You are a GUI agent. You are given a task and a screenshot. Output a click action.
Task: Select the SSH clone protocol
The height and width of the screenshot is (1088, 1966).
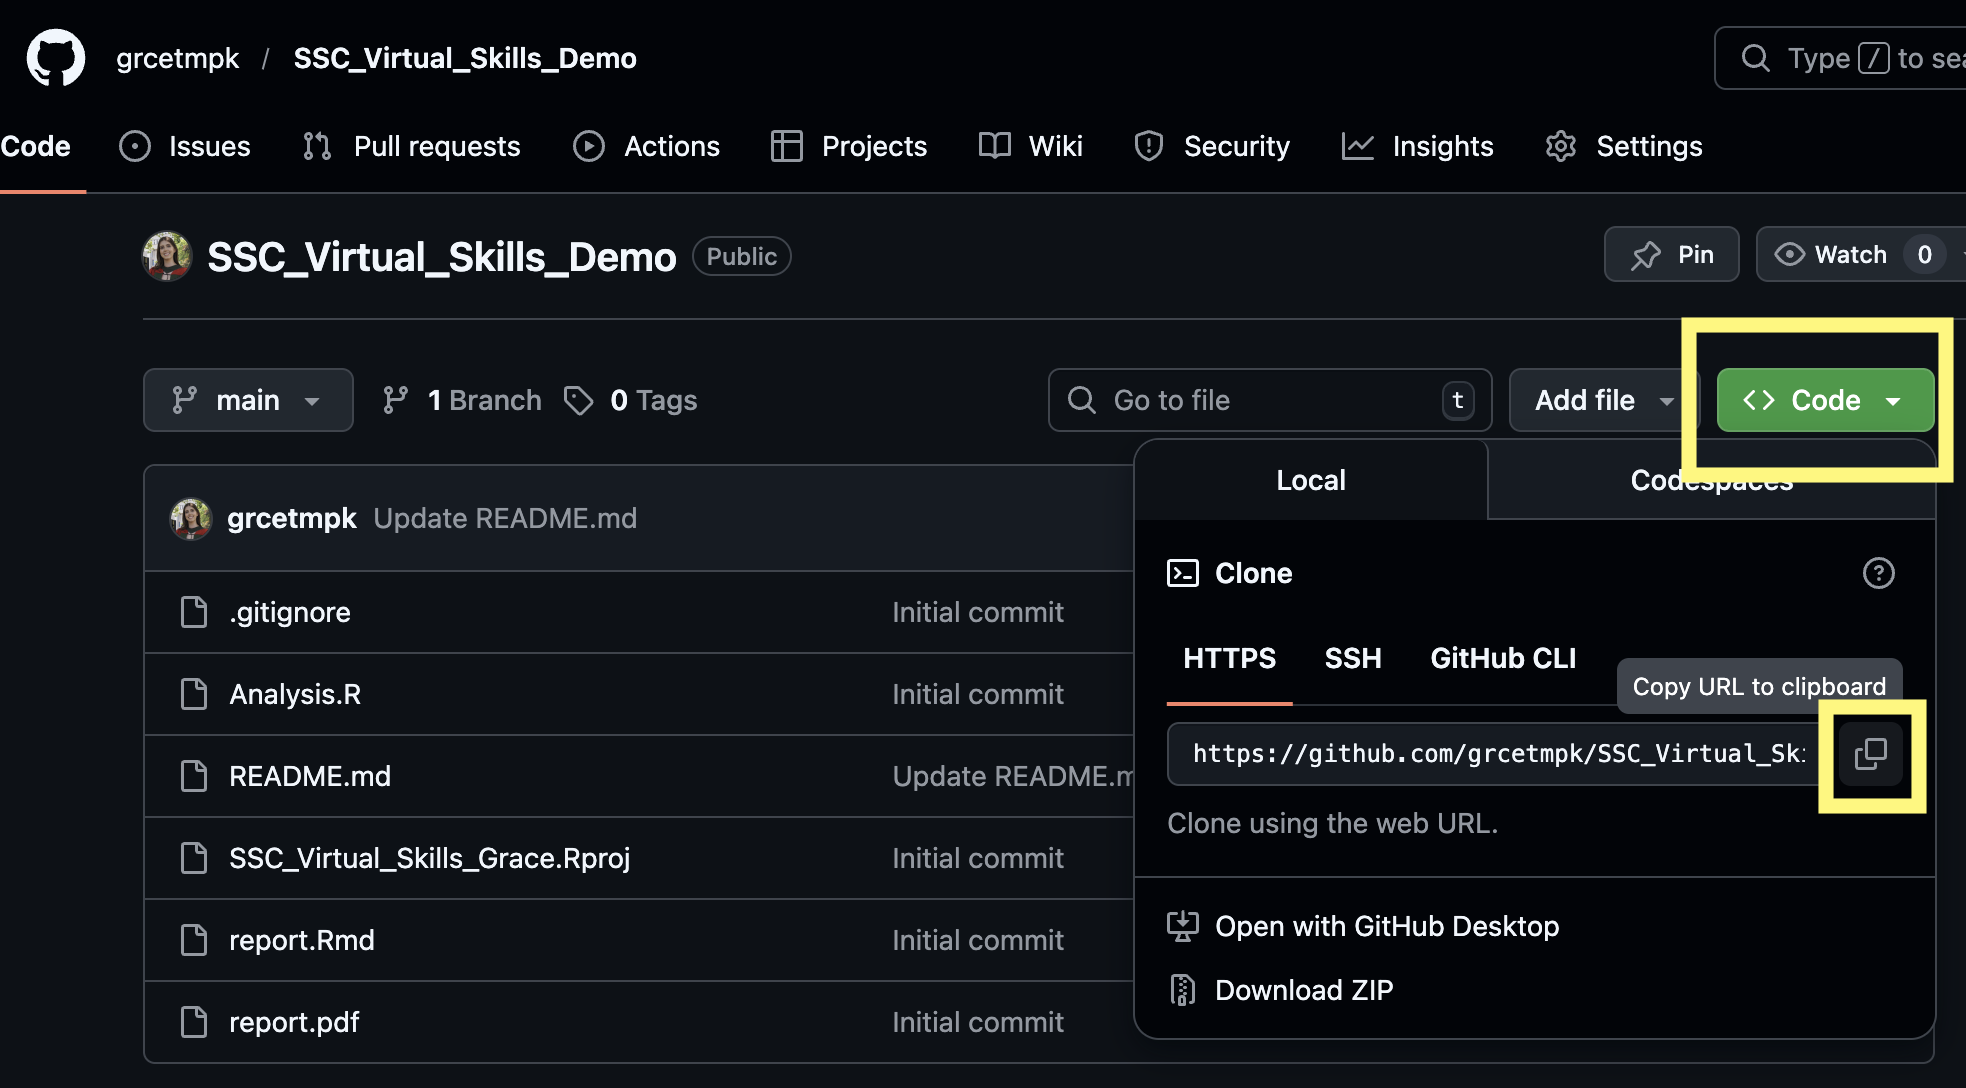1352,658
